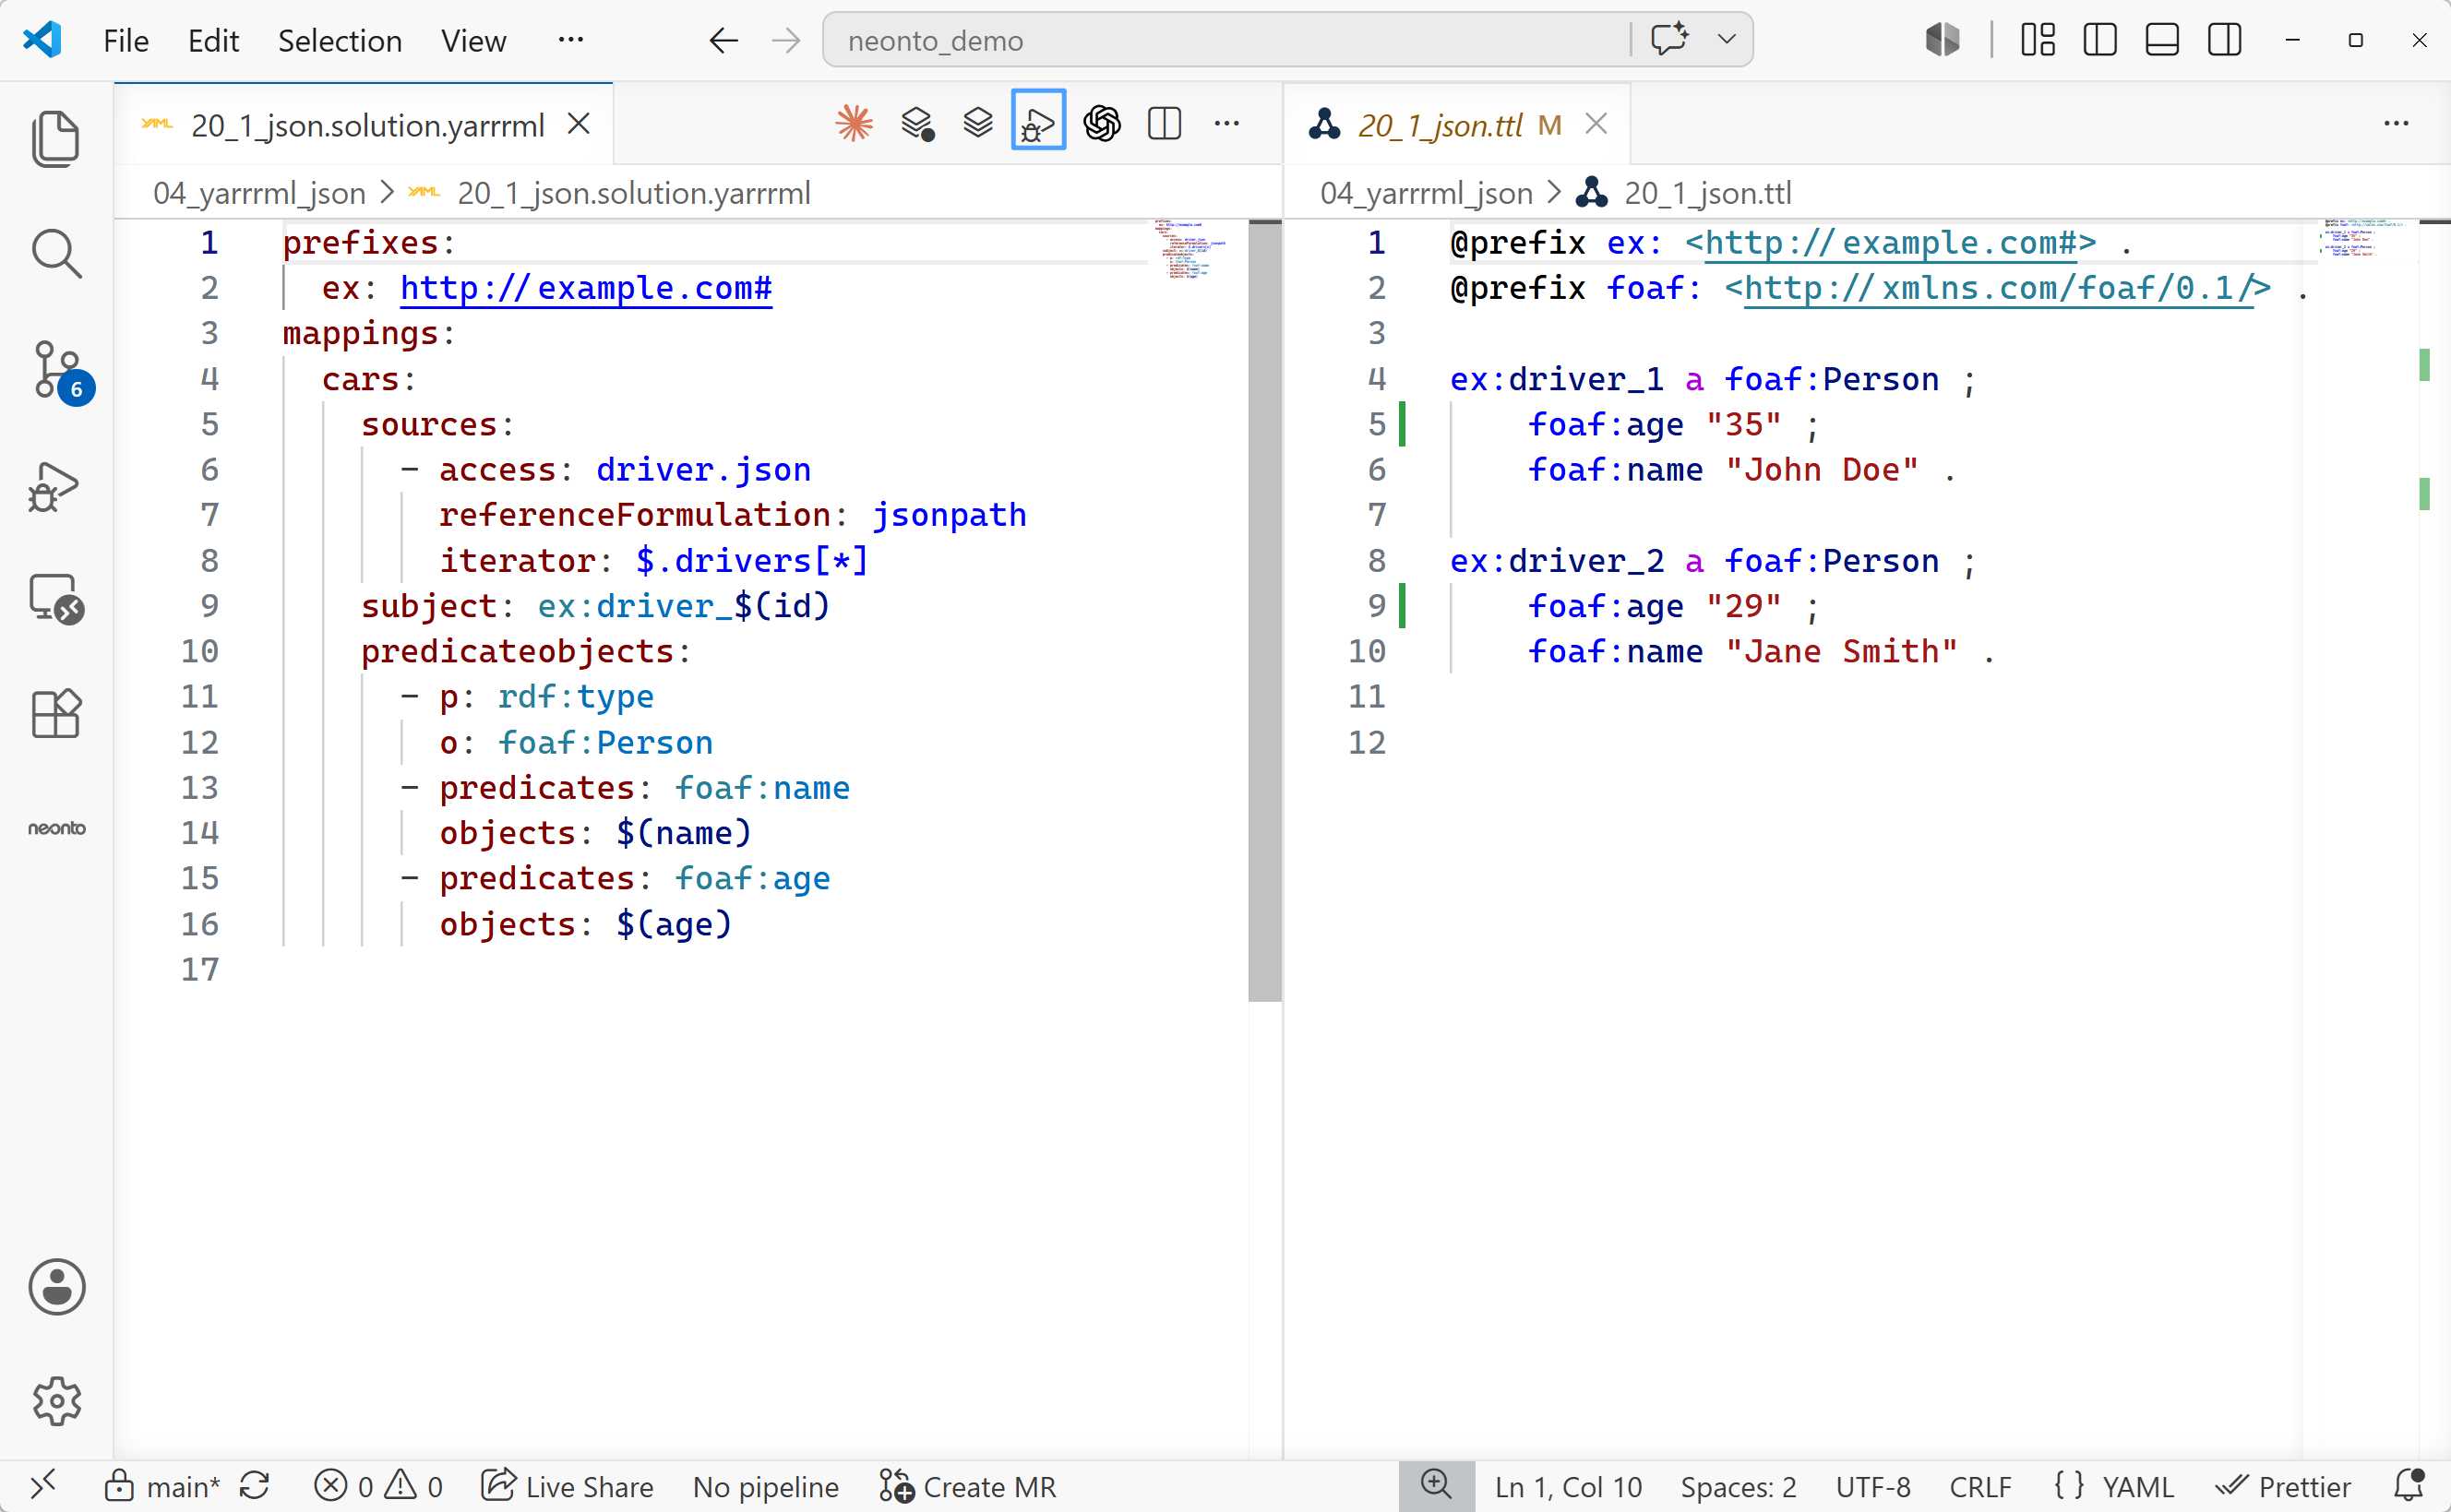Follow the http://example.com# link on line 2

click(586, 288)
